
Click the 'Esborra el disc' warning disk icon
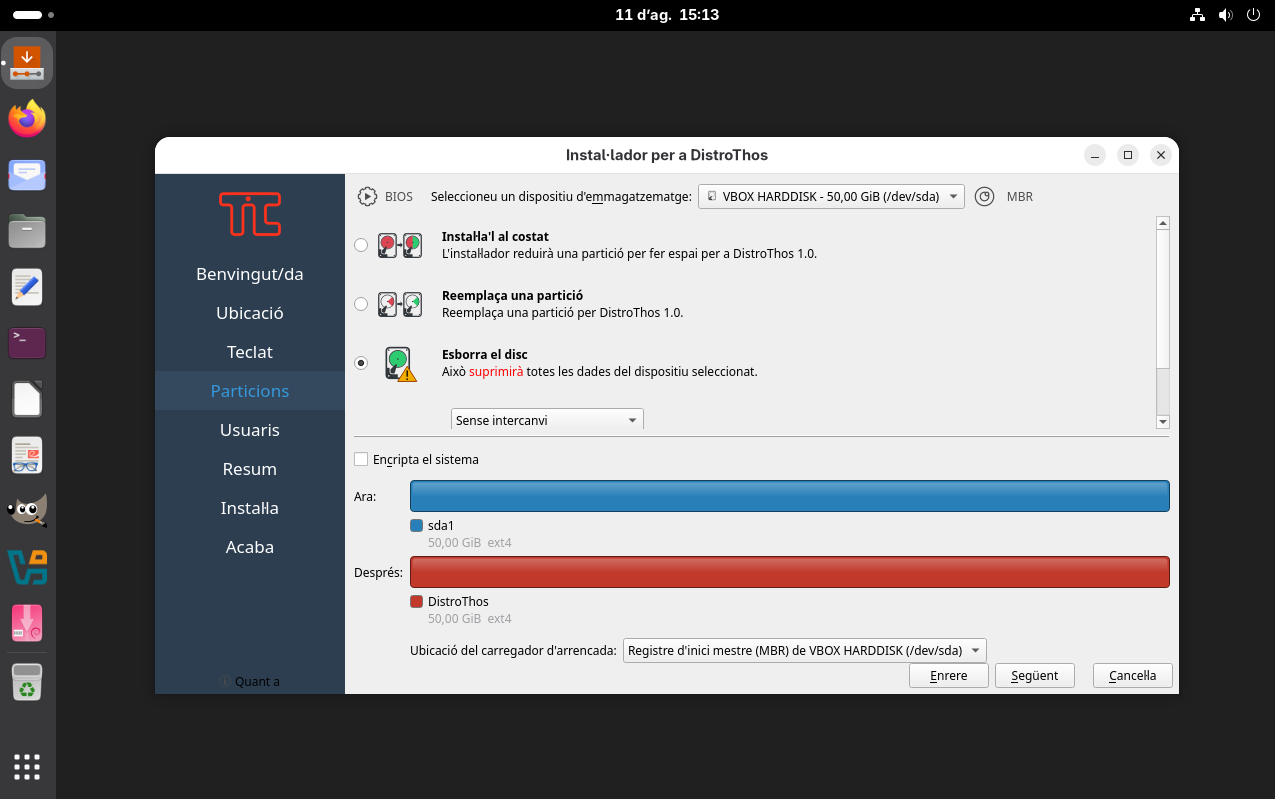[x=400, y=363]
